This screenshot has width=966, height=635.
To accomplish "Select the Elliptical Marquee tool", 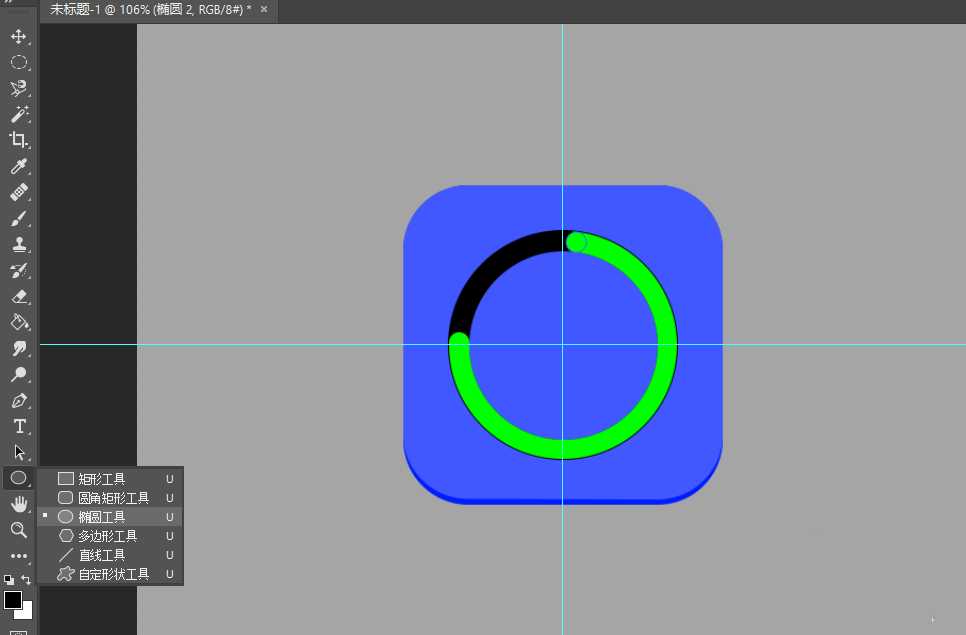I will [18, 62].
